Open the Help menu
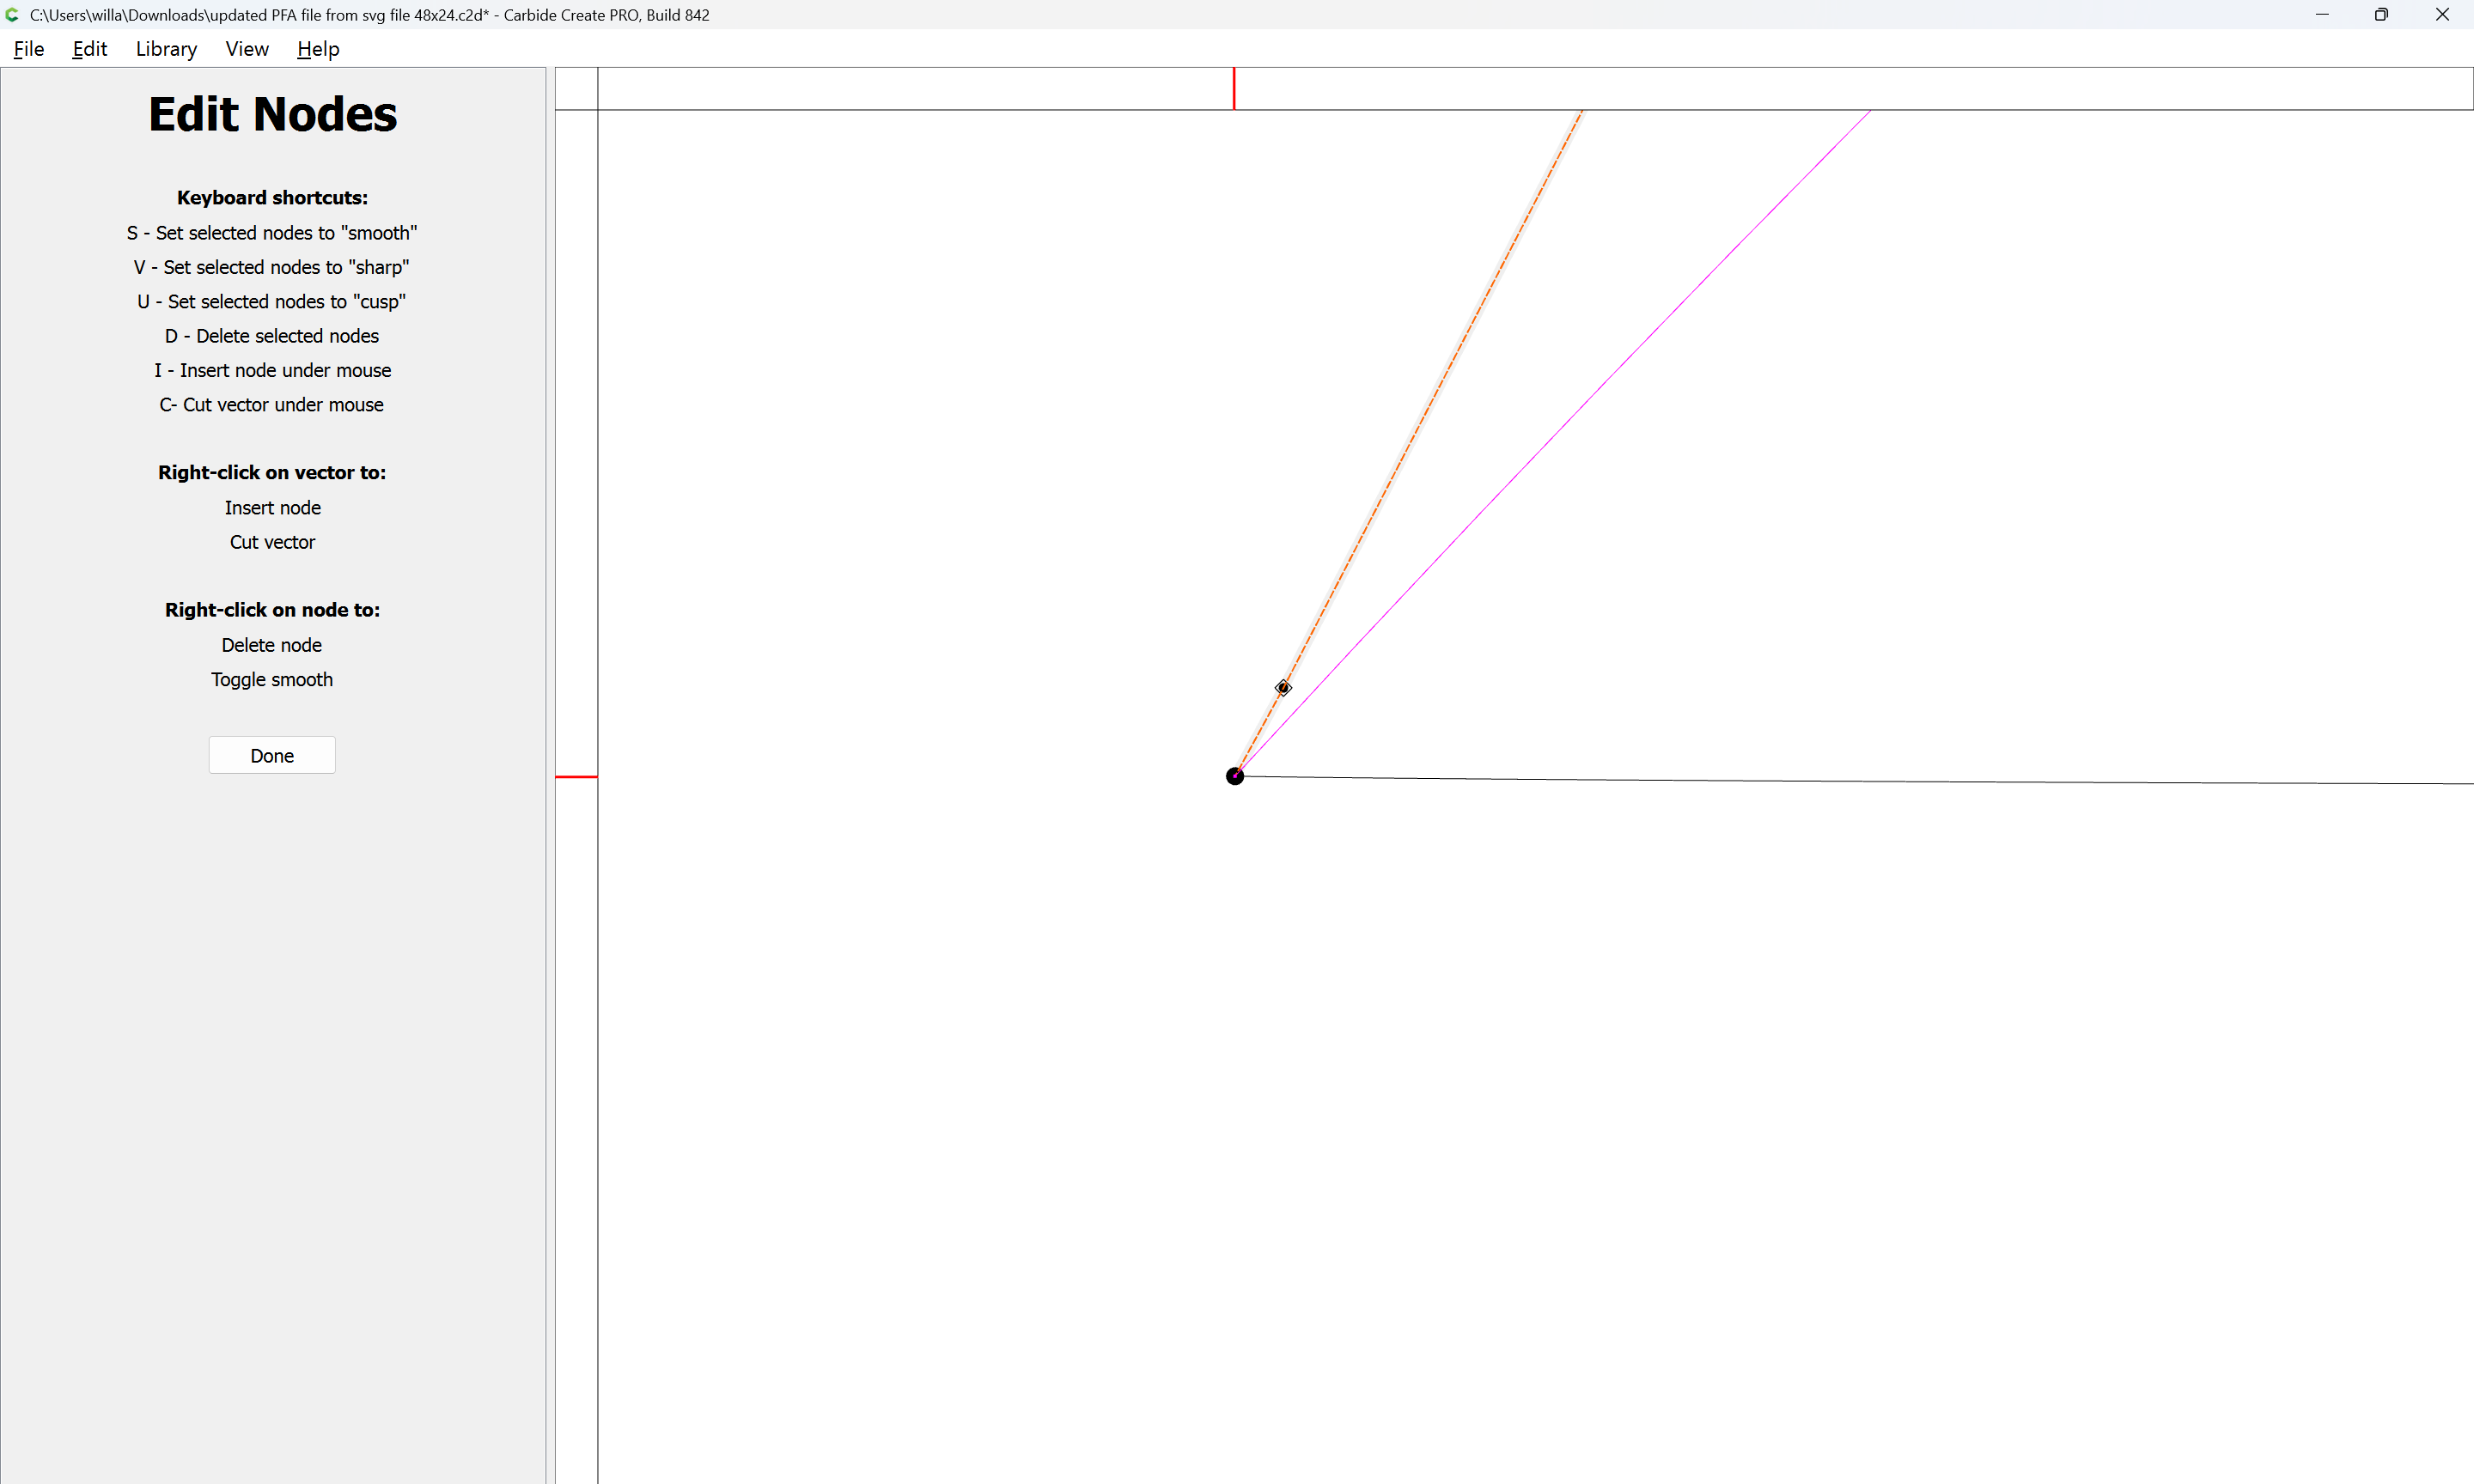This screenshot has width=2474, height=1484. point(318,49)
